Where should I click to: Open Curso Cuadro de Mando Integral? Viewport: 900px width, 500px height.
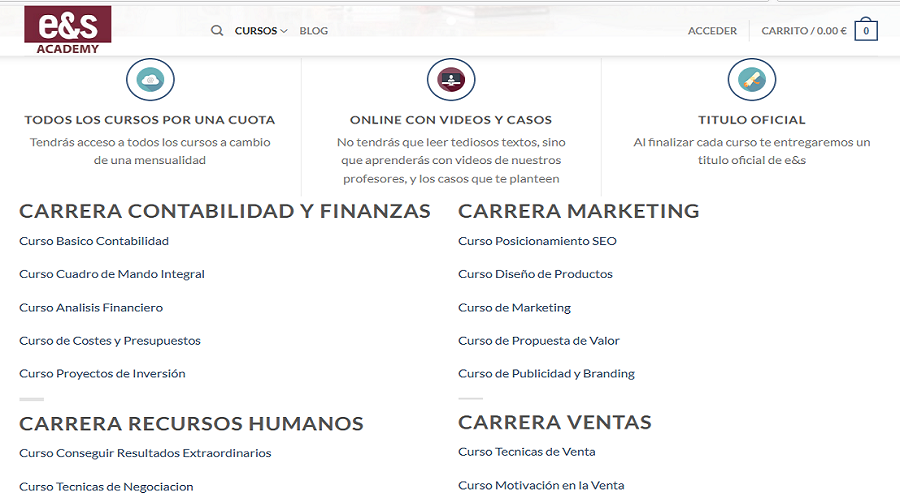click(112, 274)
